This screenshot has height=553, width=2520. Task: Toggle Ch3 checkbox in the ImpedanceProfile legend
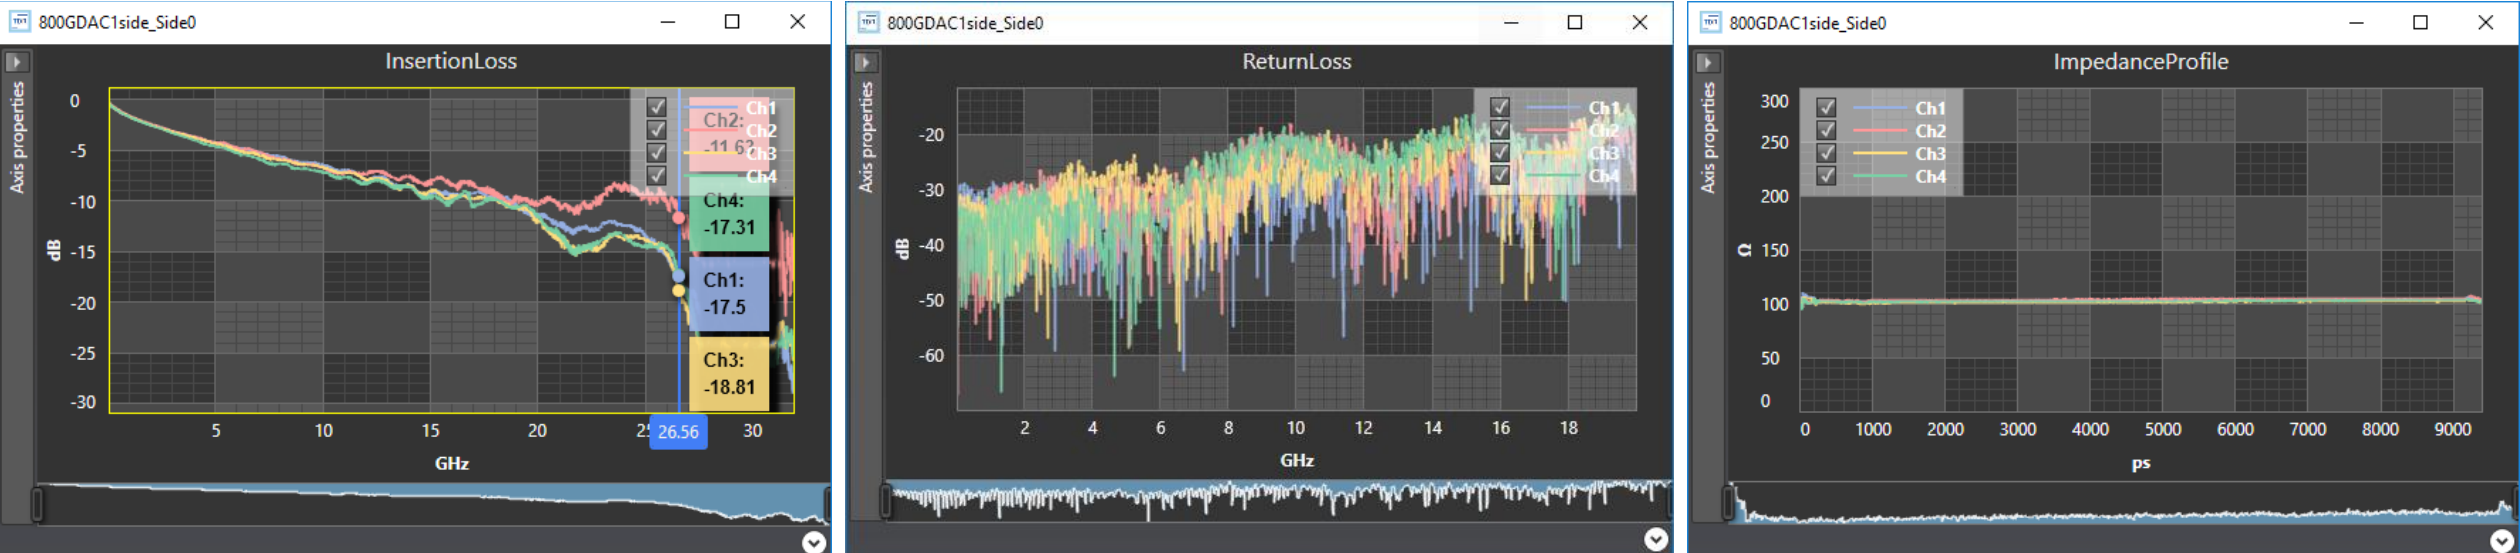point(1826,153)
